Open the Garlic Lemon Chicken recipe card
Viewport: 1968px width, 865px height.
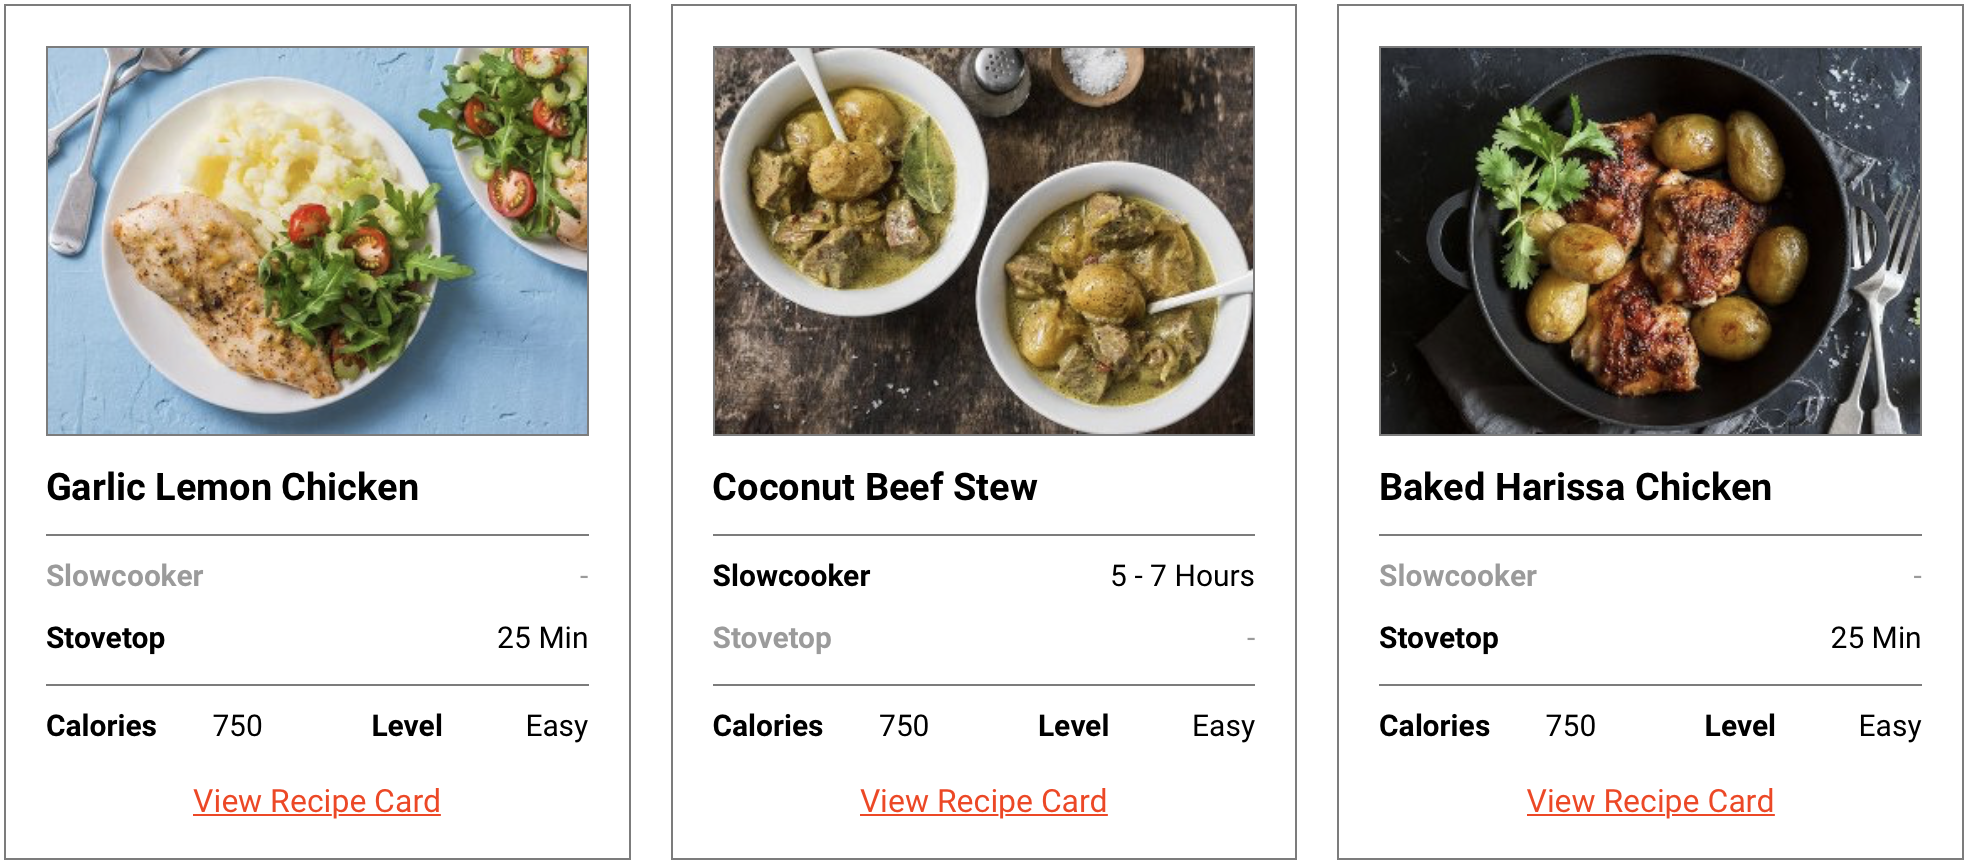[x=316, y=800]
